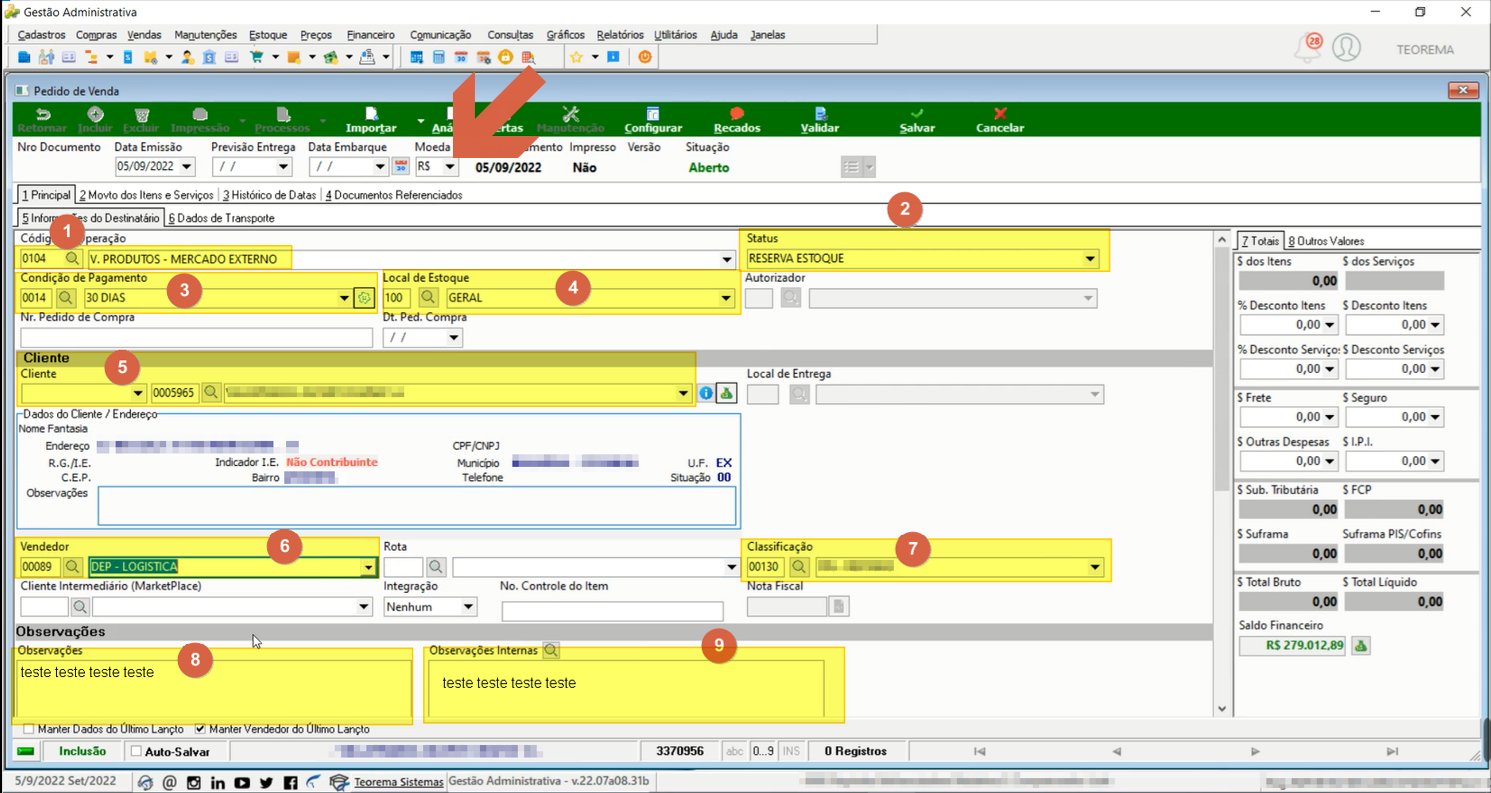Switch to Movto dos Itens e Serviços tab
Image resolution: width=1491 pixels, height=793 pixels.
[x=146, y=195]
